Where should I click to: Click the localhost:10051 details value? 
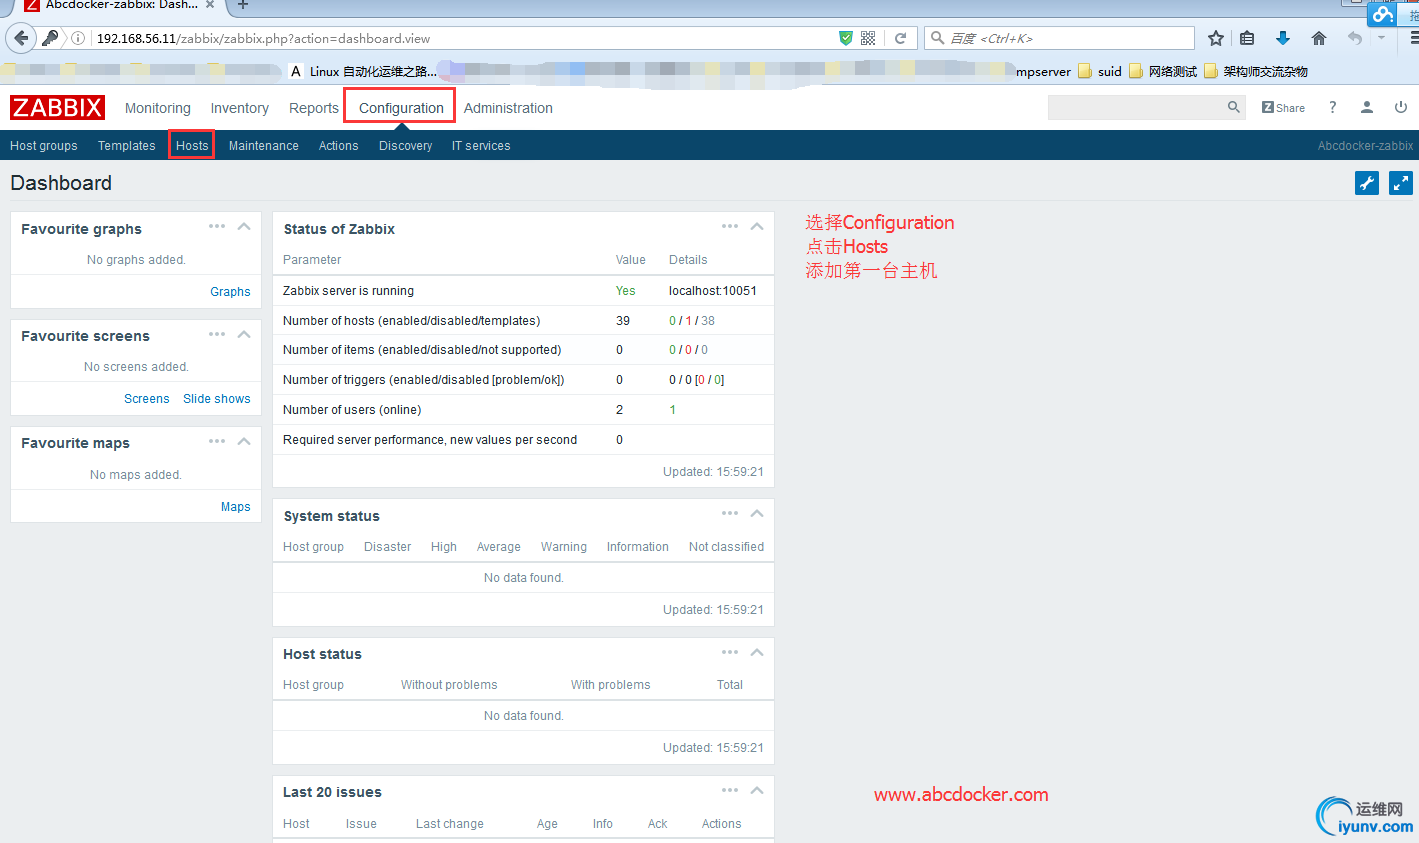click(713, 291)
